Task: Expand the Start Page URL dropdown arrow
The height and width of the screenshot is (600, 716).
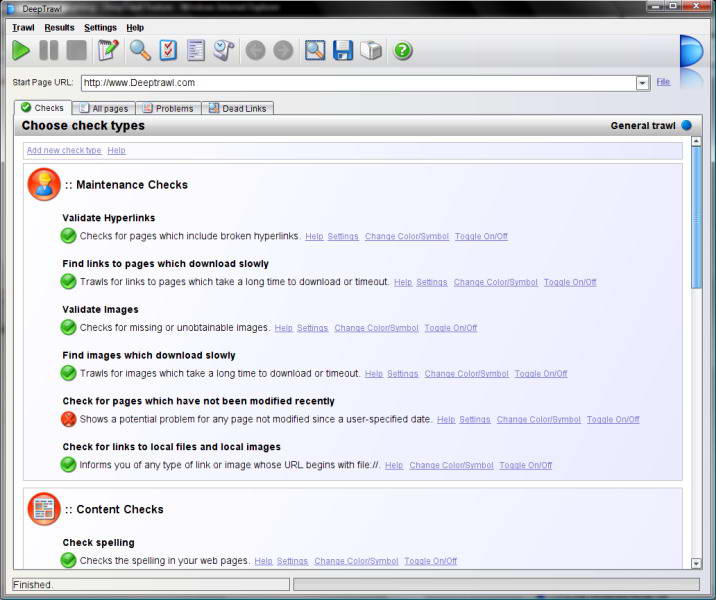Action: point(642,83)
